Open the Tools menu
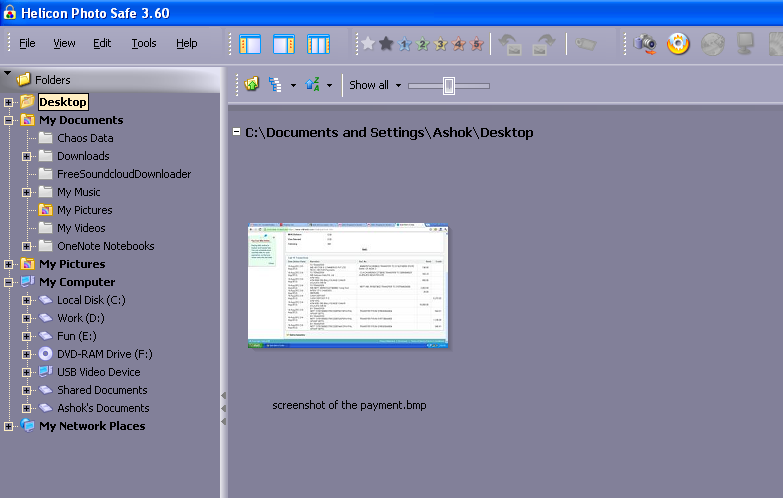 pyautogui.click(x=144, y=44)
